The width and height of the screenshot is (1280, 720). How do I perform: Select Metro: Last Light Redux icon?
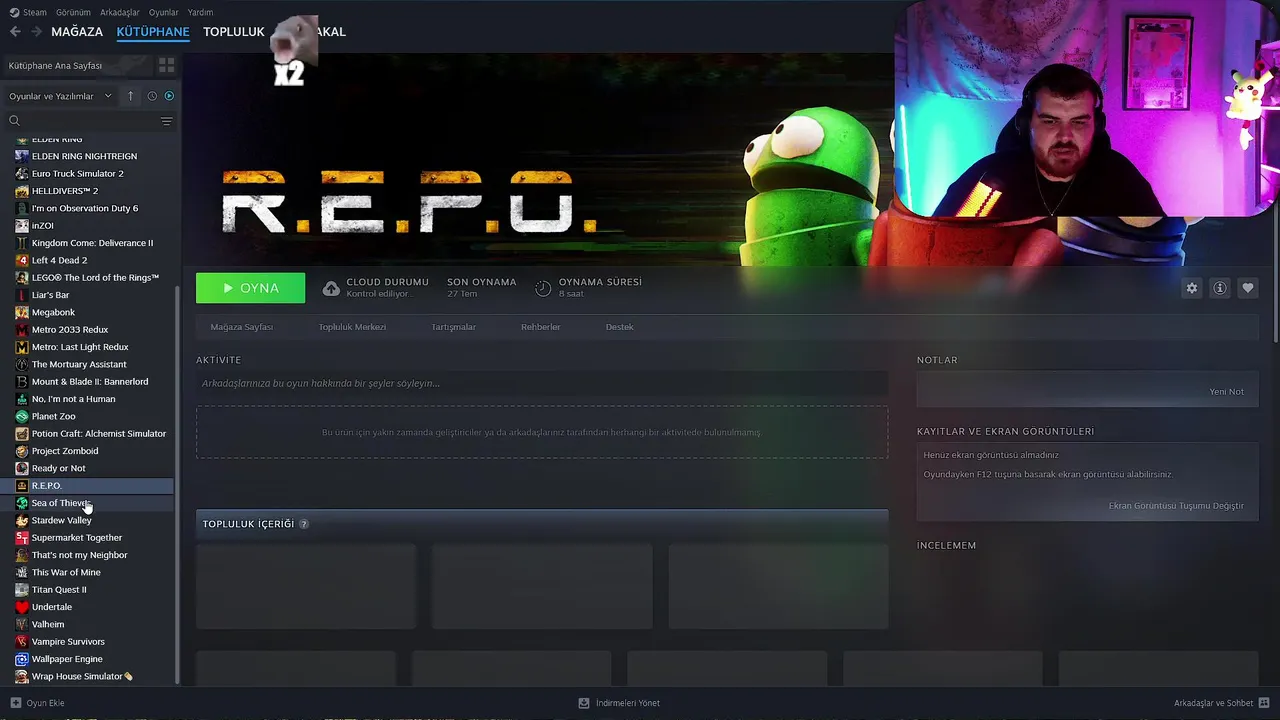[x=22, y=347]
